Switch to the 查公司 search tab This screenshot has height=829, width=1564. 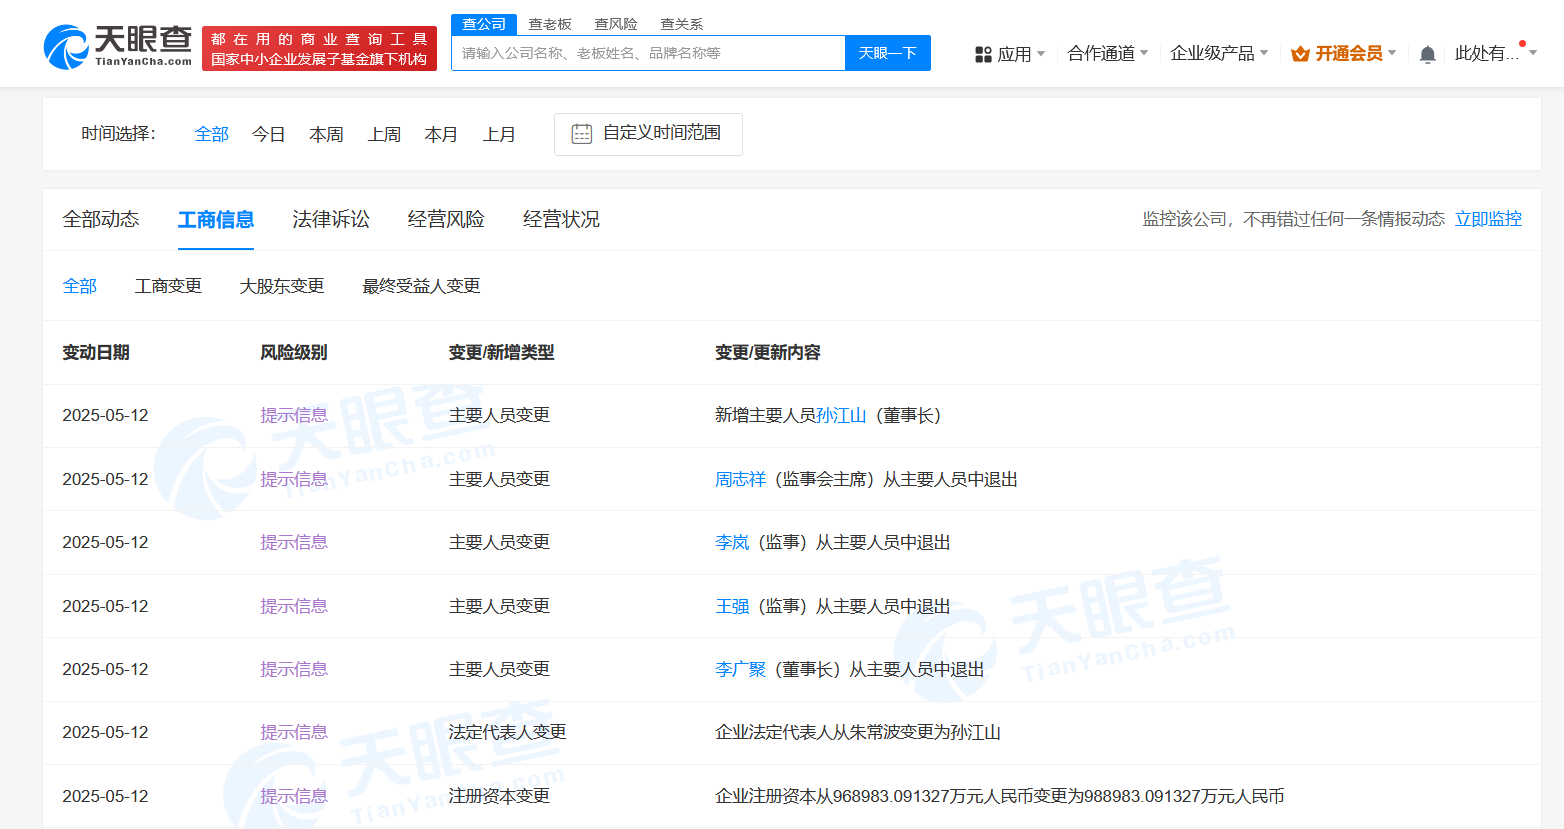tap(484, 24)
